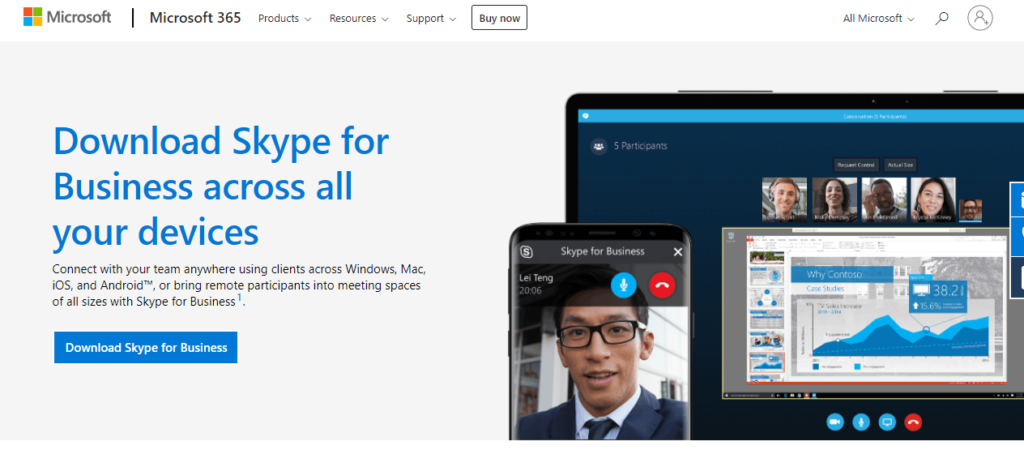Click the Buy now button

point(499,18)
